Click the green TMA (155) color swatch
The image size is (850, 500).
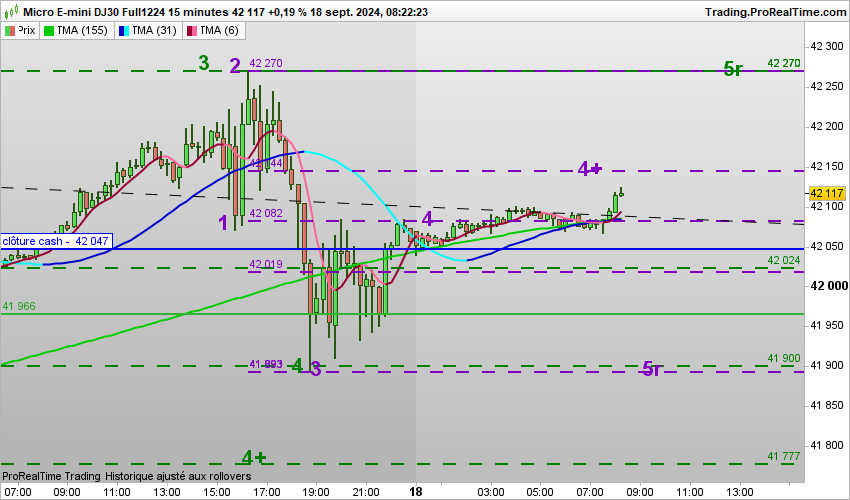pyautogui.click(x=49, y=31)
